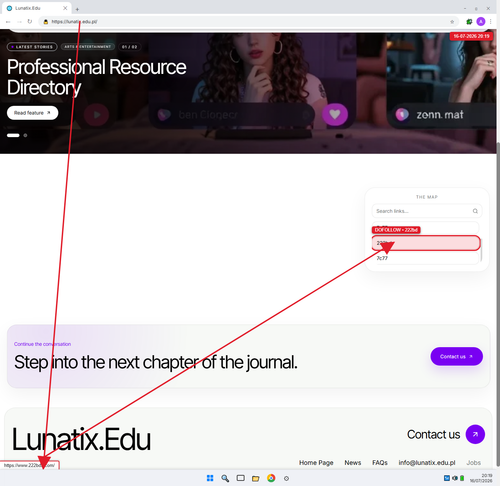
Task: Open the Home Page footer link
Action: click(x=316, y=463)
